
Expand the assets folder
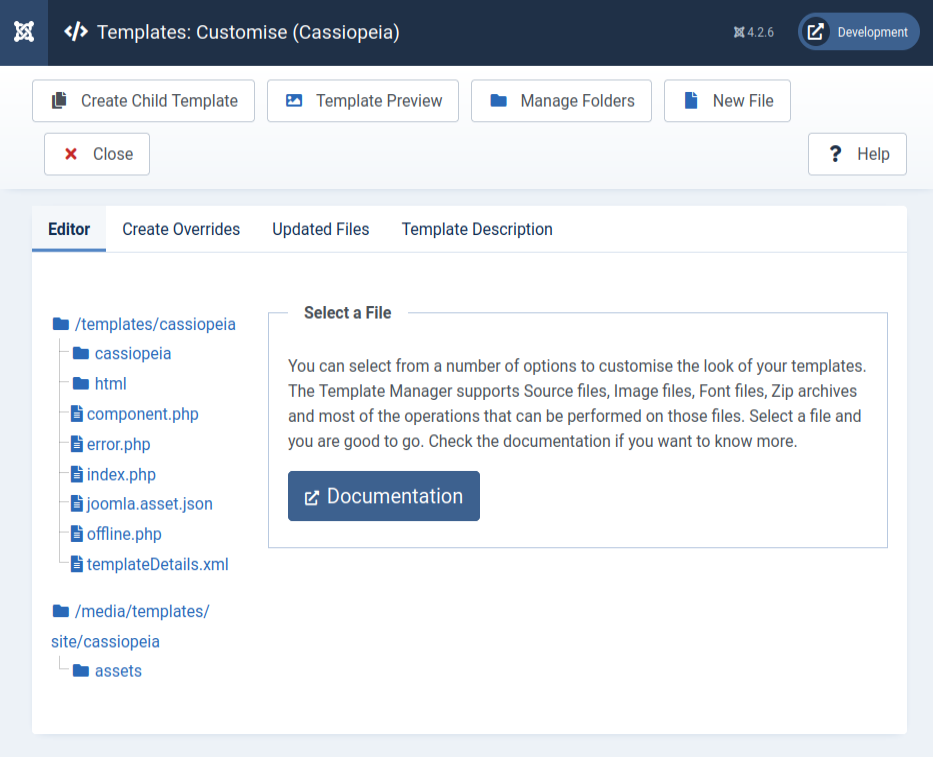(x=118, y=671)
